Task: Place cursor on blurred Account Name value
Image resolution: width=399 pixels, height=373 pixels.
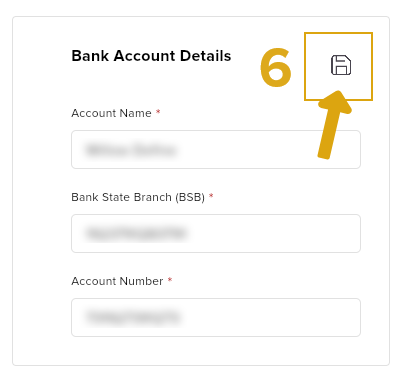Action: click(x=131, y=150)
